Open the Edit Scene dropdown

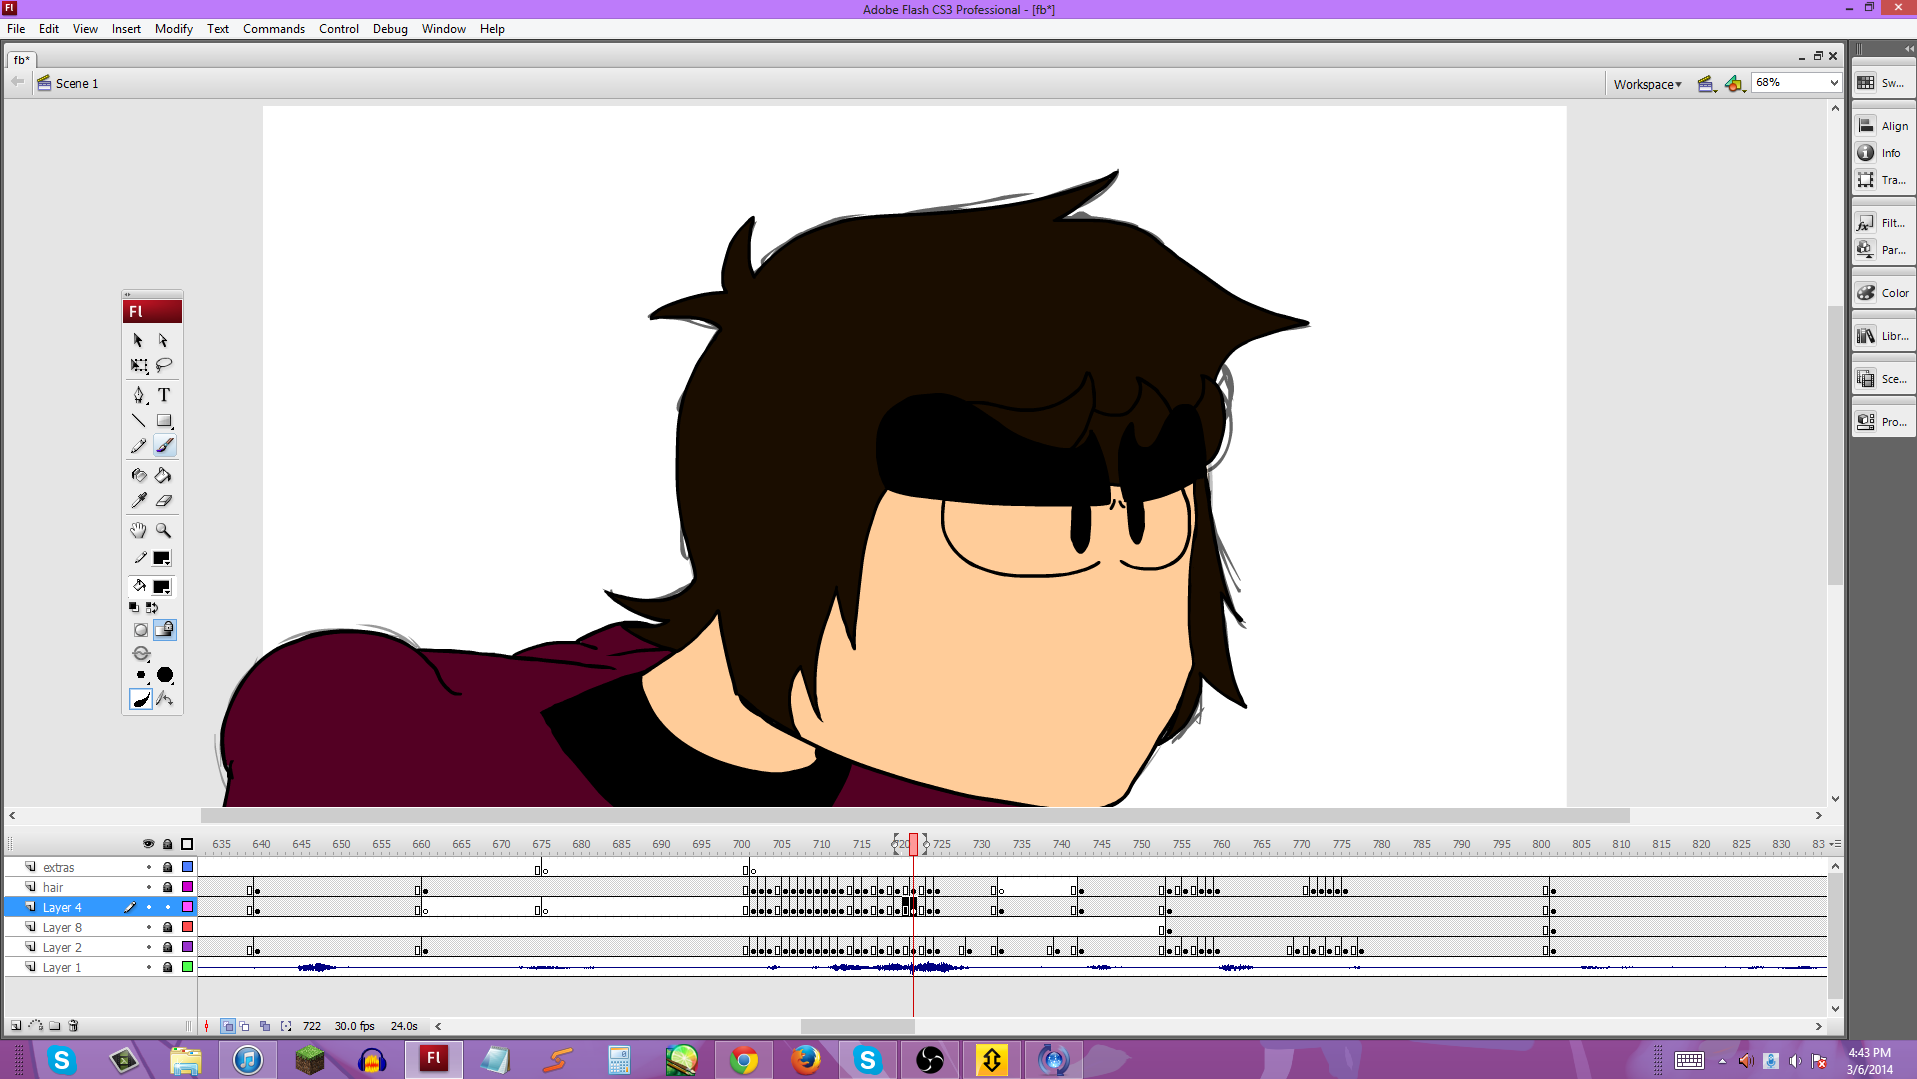[x=1707, y=84]
